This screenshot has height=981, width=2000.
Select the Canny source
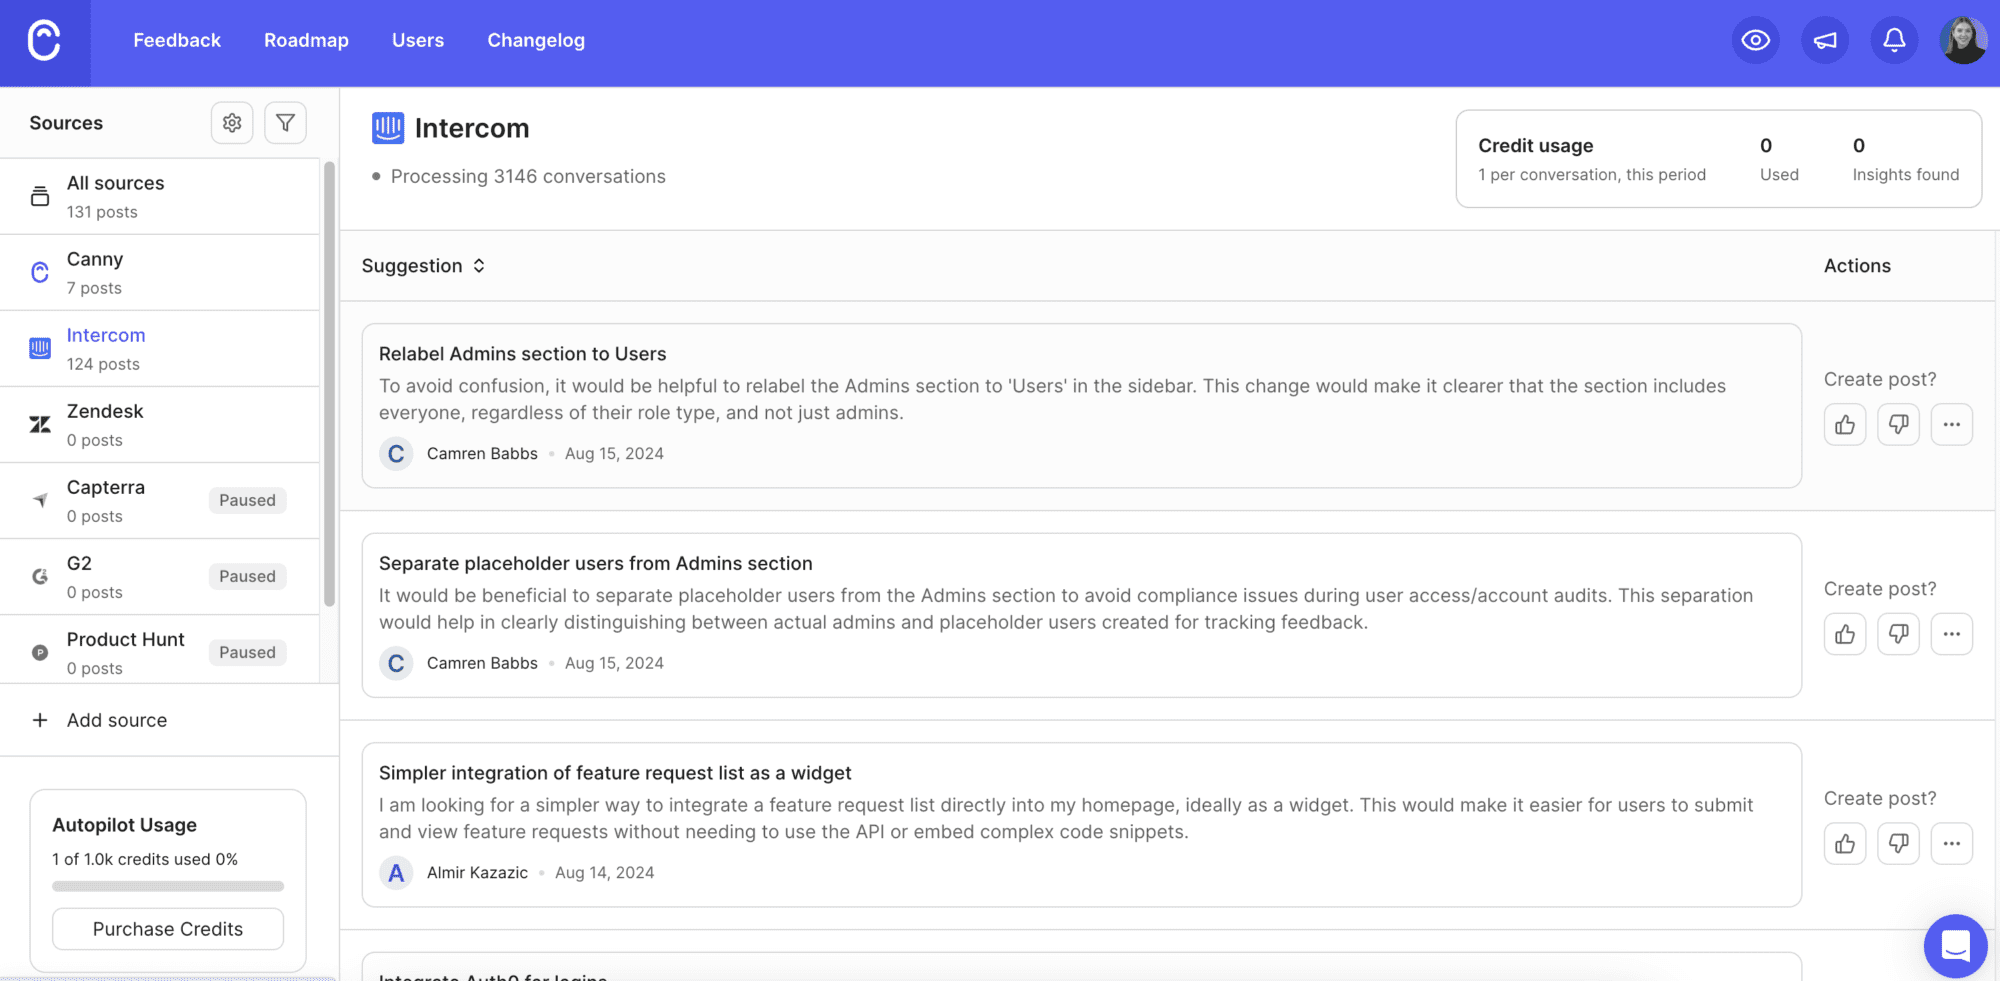[160, 273]
